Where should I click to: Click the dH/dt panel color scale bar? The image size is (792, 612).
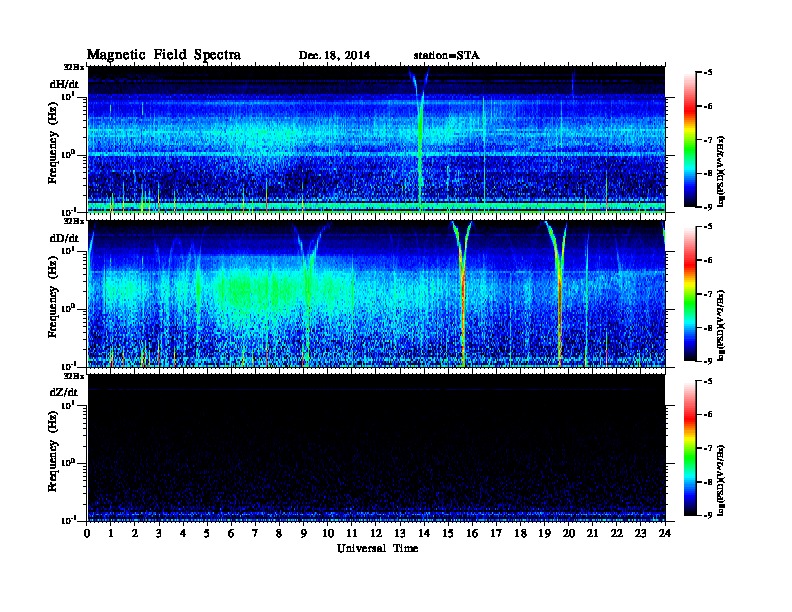click(689, 139)
